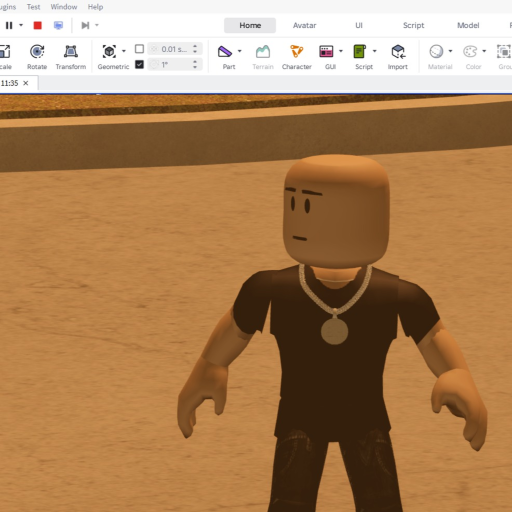Switch to the Model ribbon tab
Screen dimensions: 512x512
[468, 25]
